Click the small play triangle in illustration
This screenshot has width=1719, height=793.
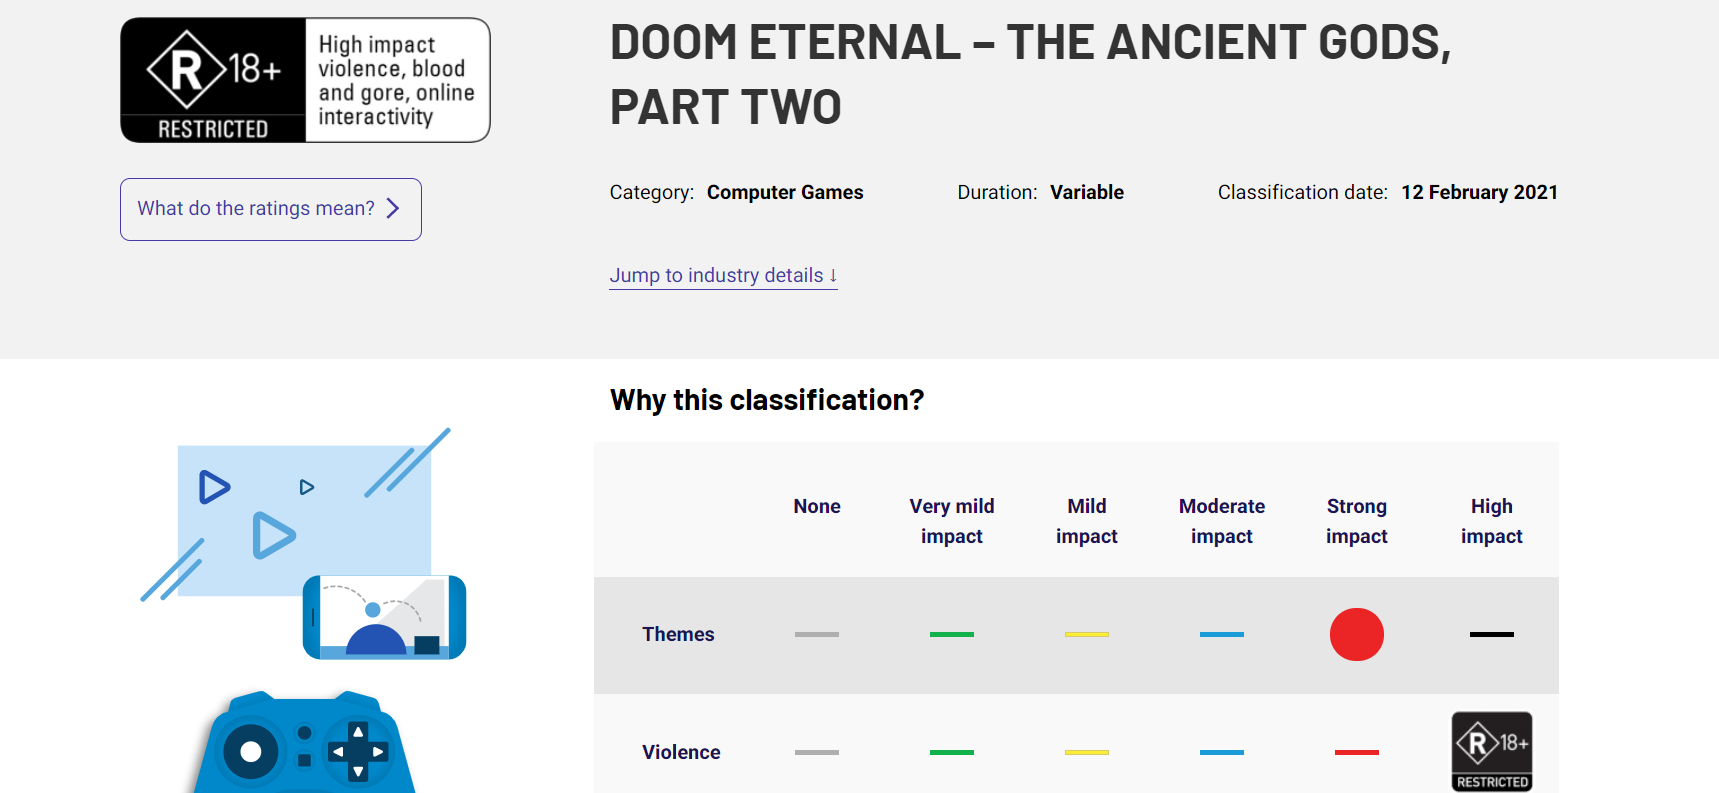point(307,487)
